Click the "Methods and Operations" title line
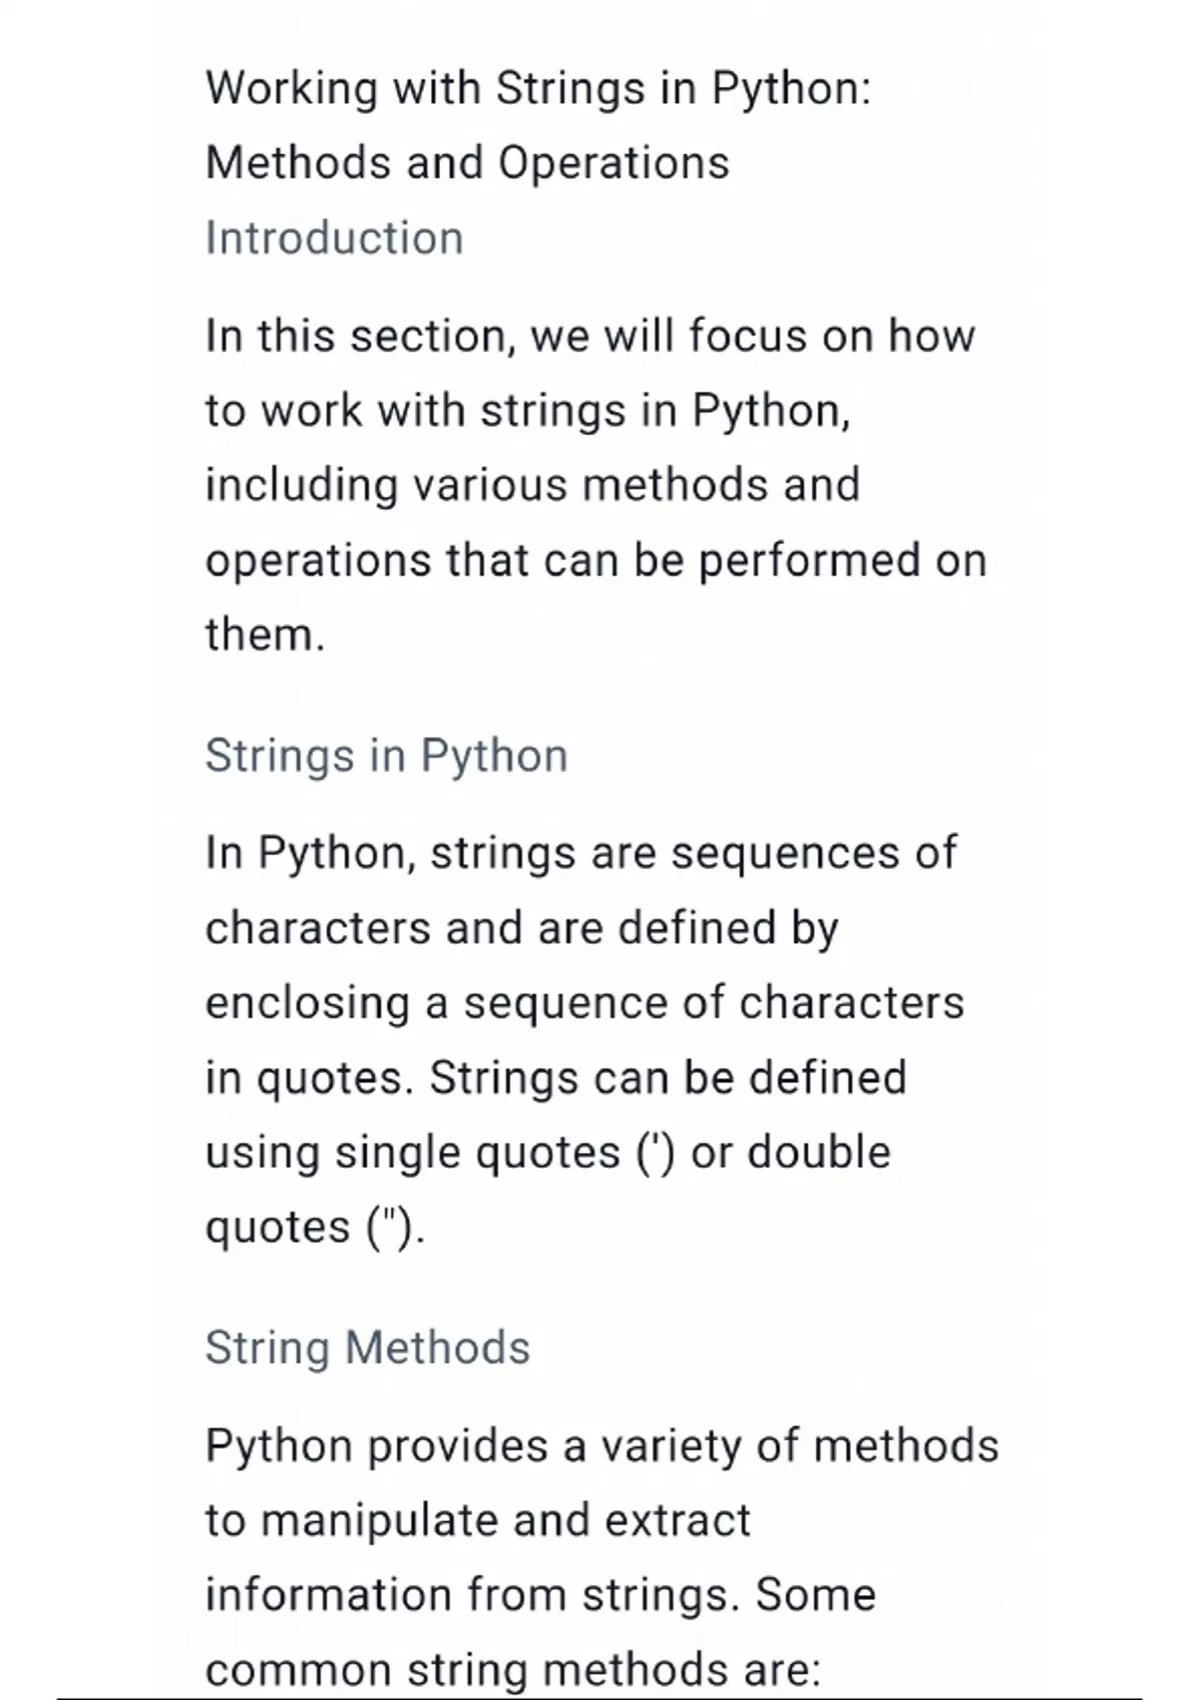Viewport: 1200px width, 1700px height. point(467,163)
